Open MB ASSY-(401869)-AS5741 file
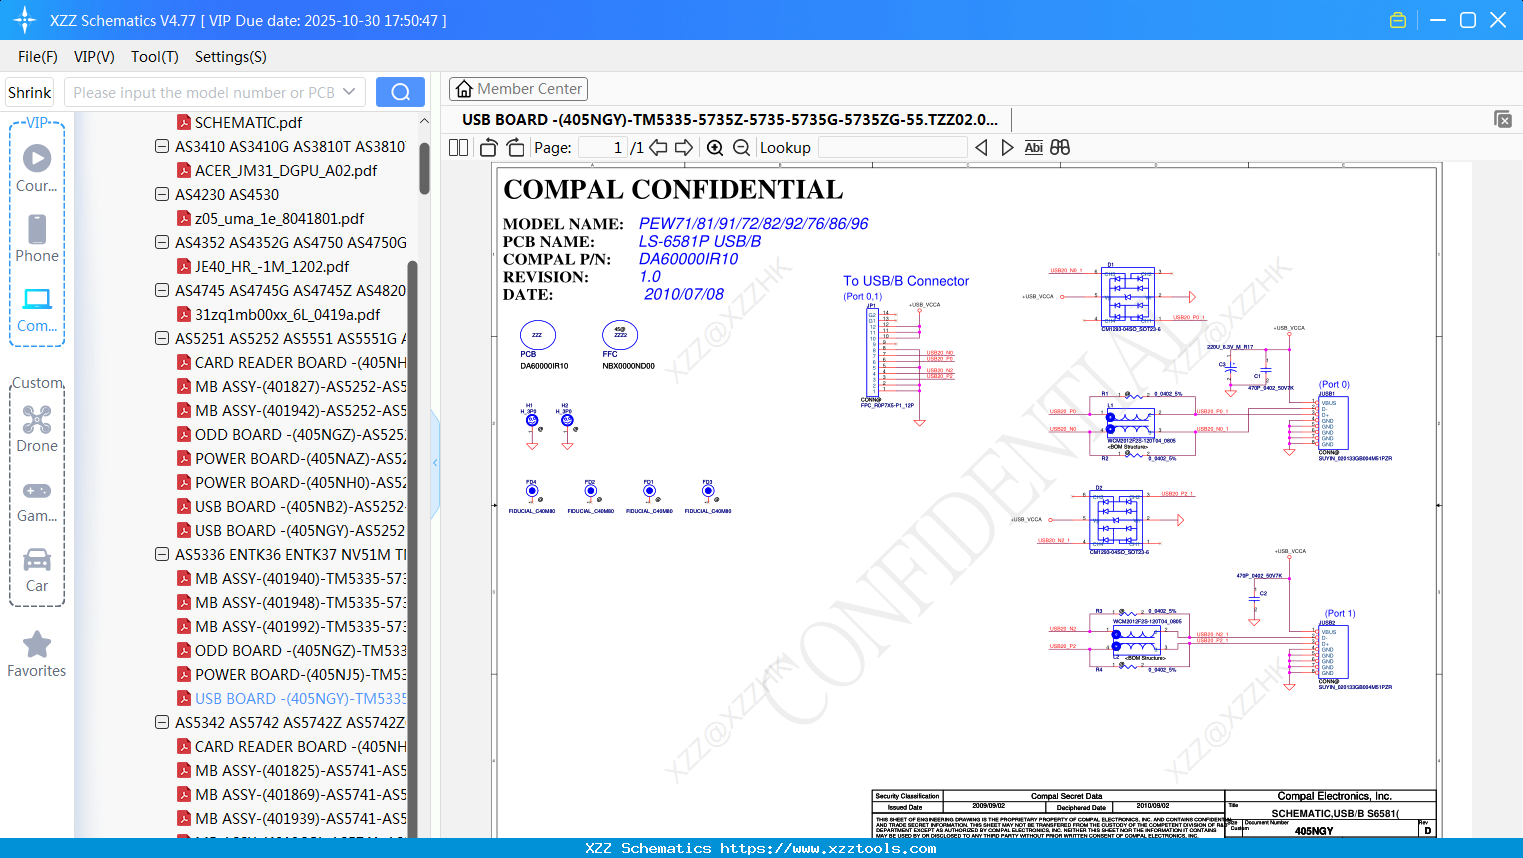 tap(300, 794)
